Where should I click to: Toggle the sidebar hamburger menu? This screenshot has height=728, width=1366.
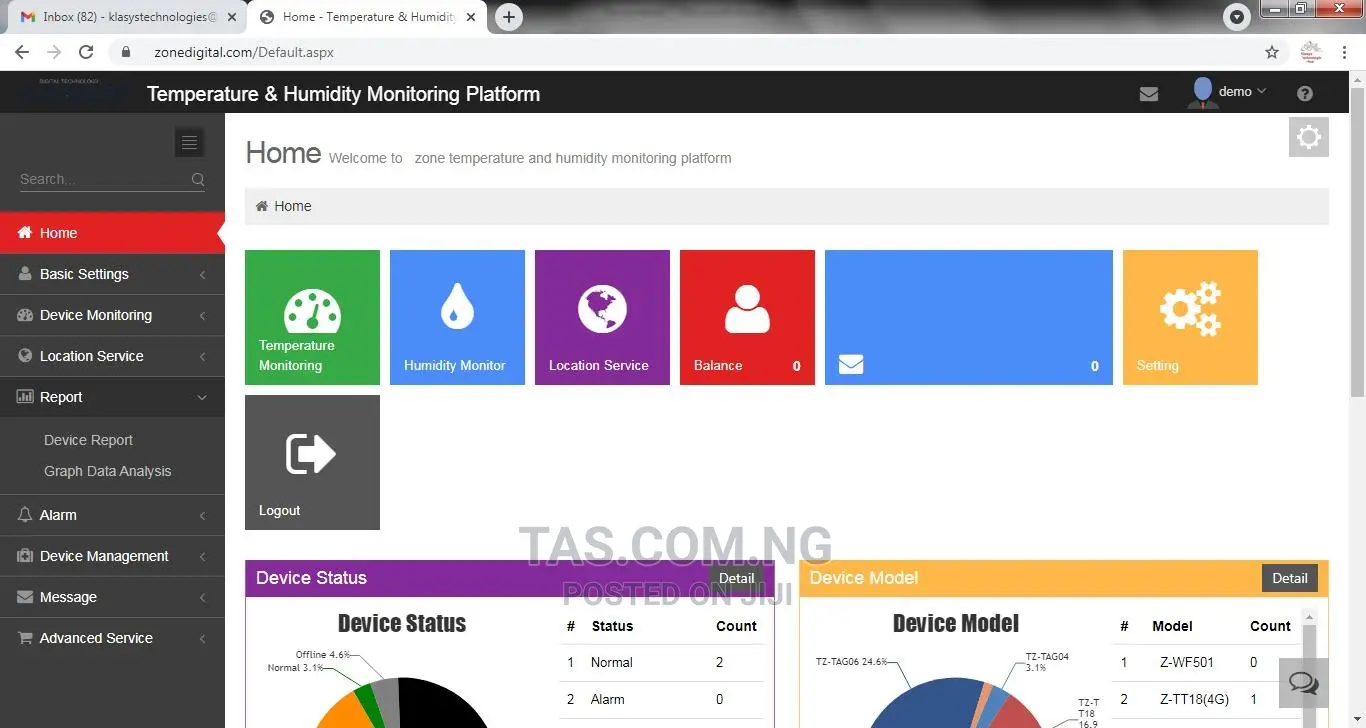pyautogui.click(x=189, y=143)
